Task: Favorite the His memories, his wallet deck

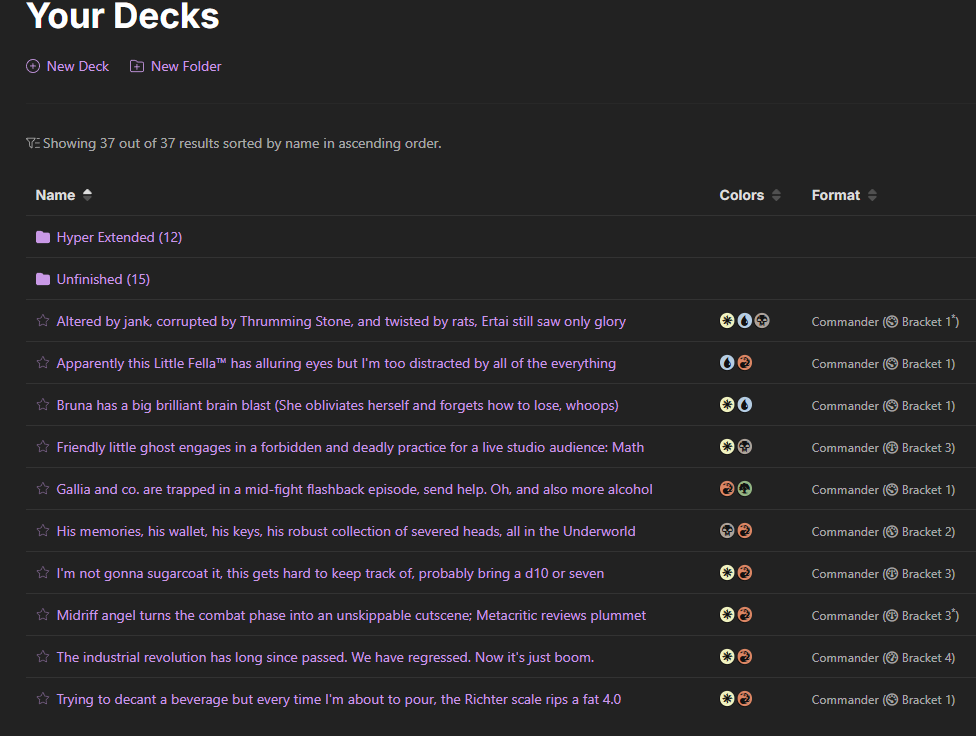Action: pos(43,531)
